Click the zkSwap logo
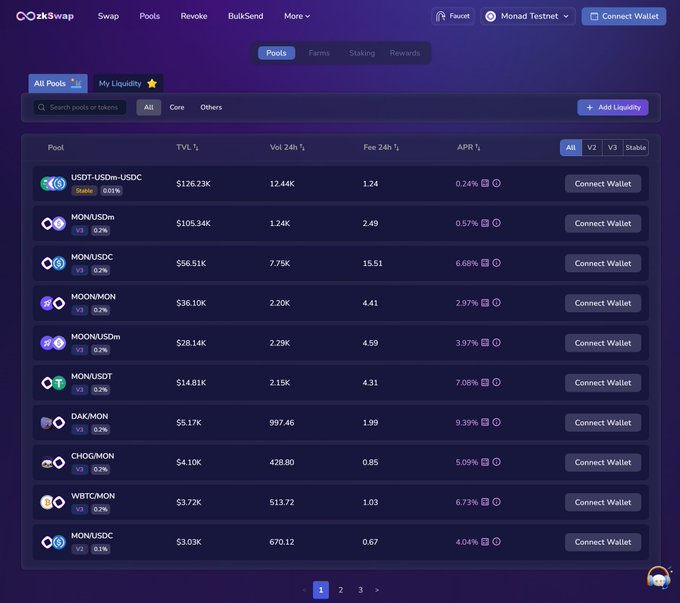Viewport: 680px width, 603px height. pos(45,16)
